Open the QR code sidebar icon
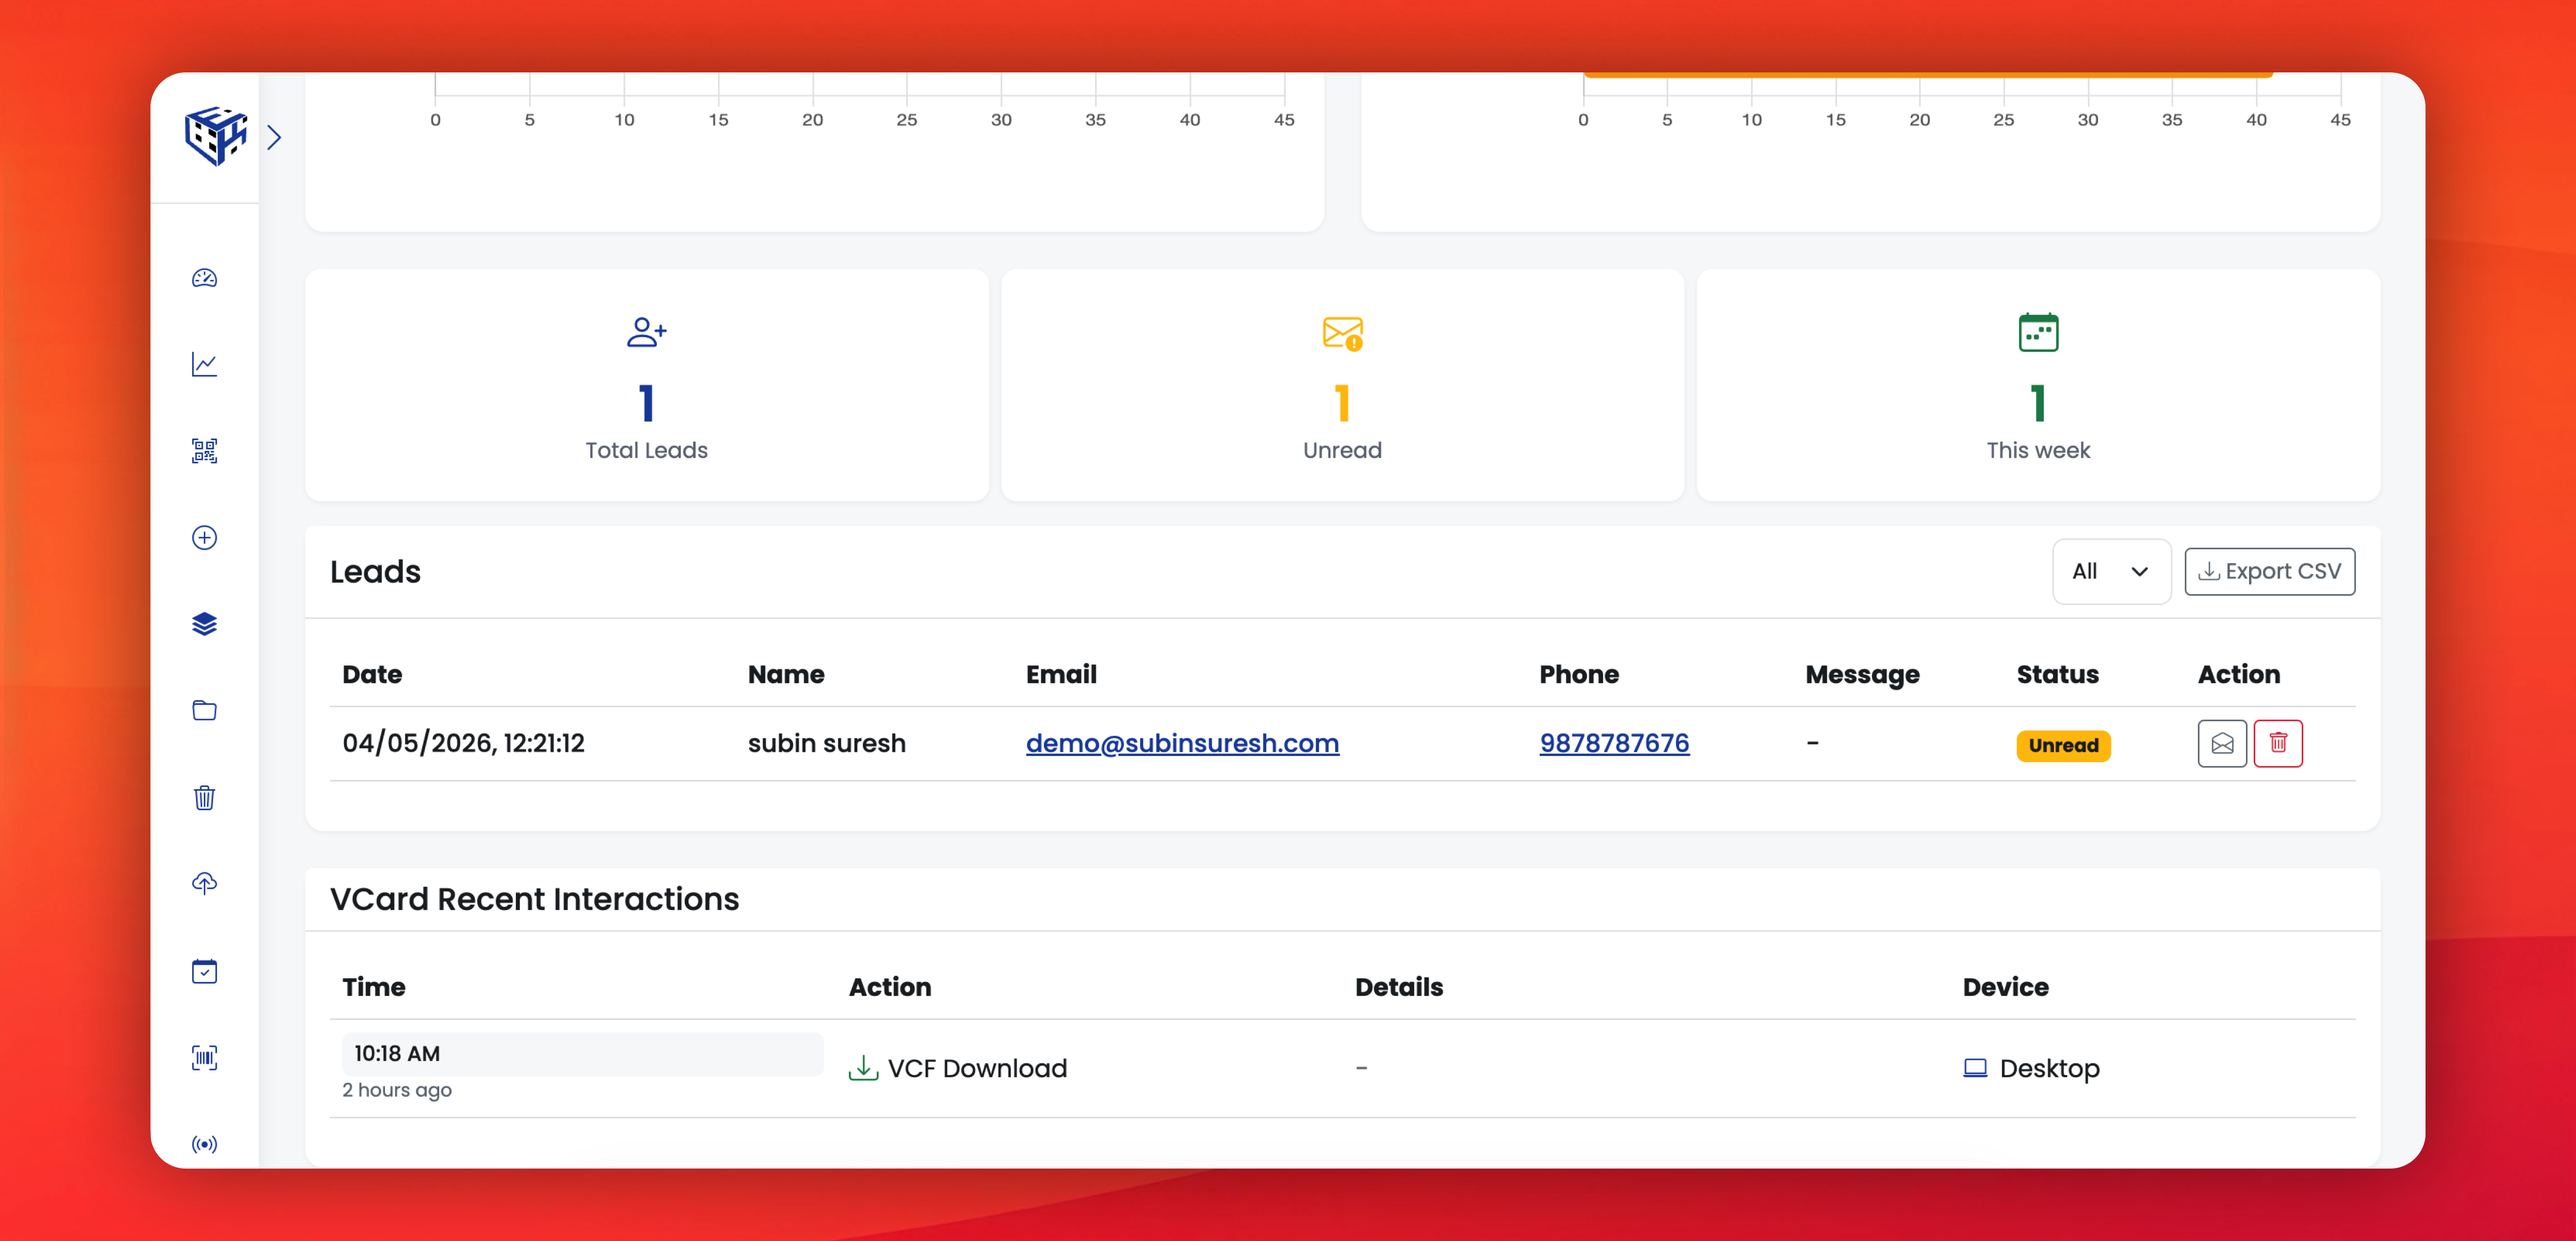 tap(204, 451)
